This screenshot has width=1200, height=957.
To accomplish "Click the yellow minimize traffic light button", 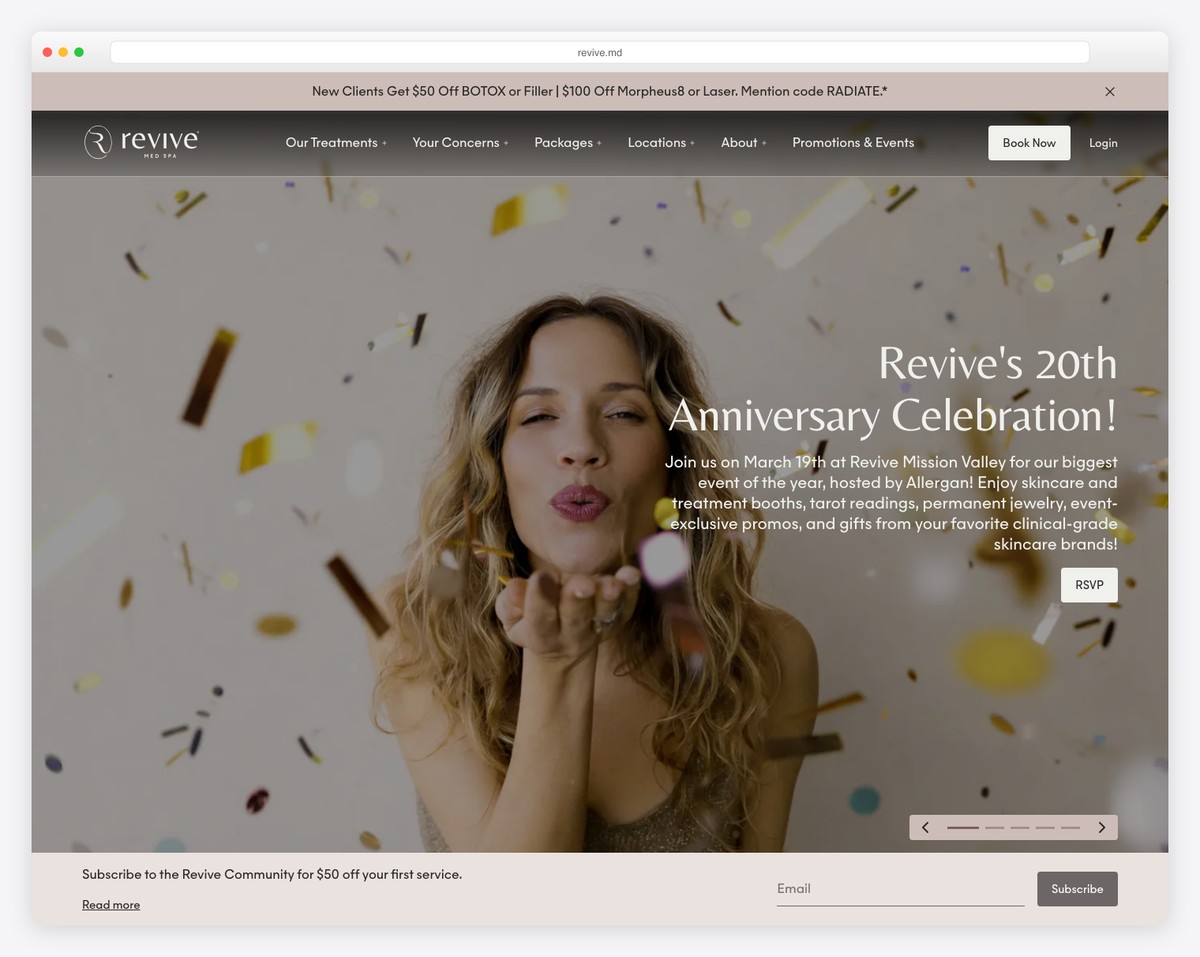I will point(63,51).
